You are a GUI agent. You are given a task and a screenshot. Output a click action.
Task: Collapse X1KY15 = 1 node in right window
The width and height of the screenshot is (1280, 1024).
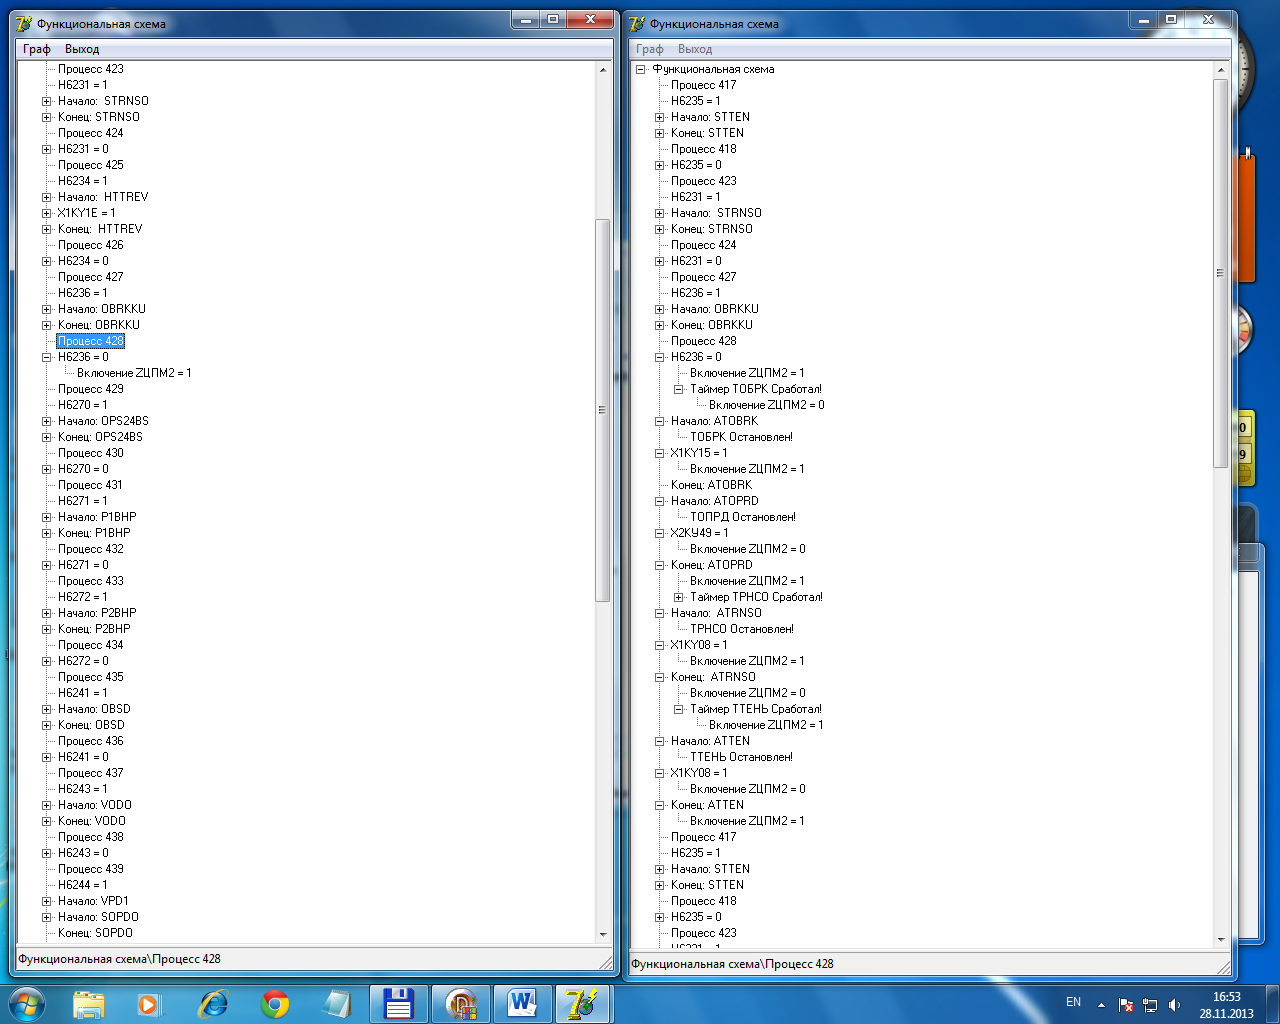pyautogui.click(x=659, y=453)
